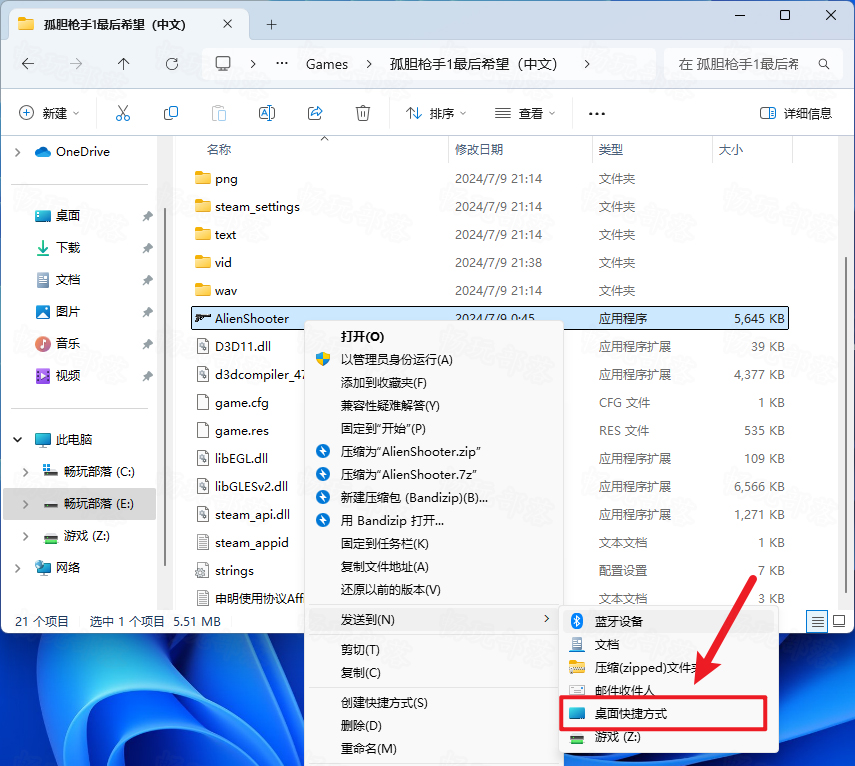
Task: Expand the OneDrive tree node
Action: pyautogui.click(x=17, y=152)
